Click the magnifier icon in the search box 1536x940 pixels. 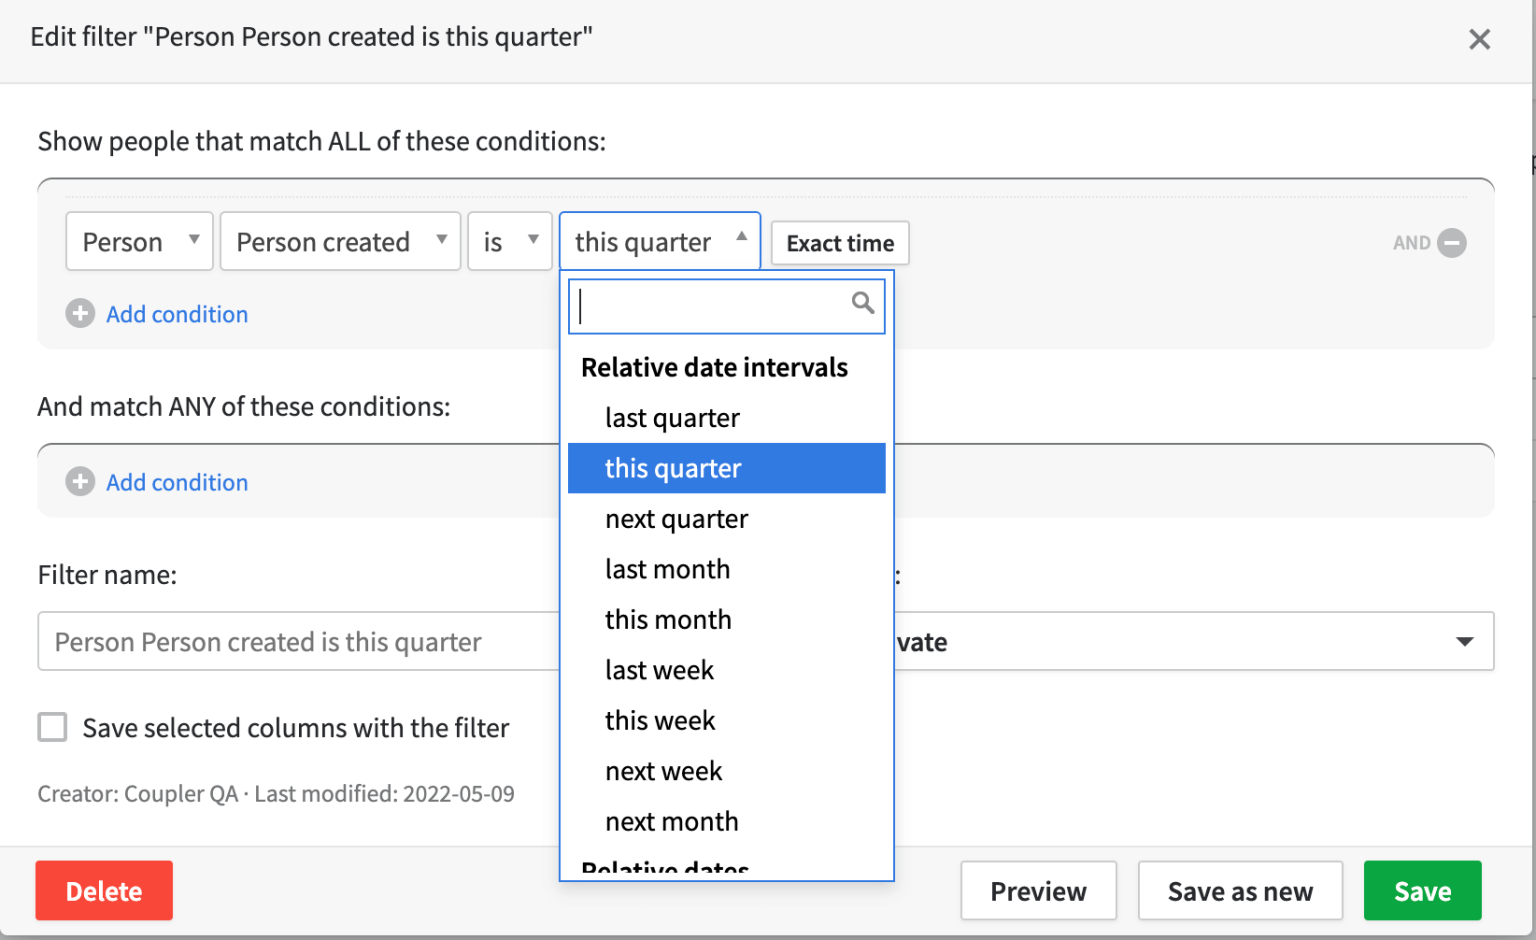point(862,302)
